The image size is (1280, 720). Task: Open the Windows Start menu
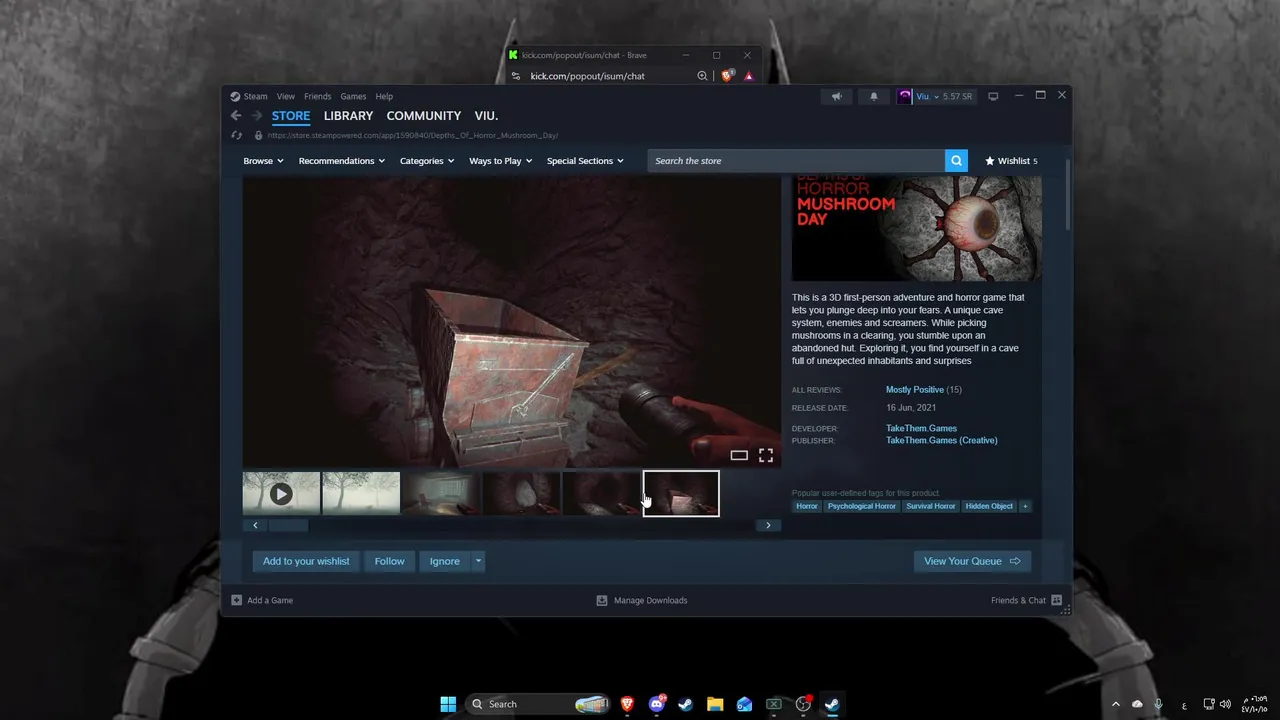click(448, 704)
